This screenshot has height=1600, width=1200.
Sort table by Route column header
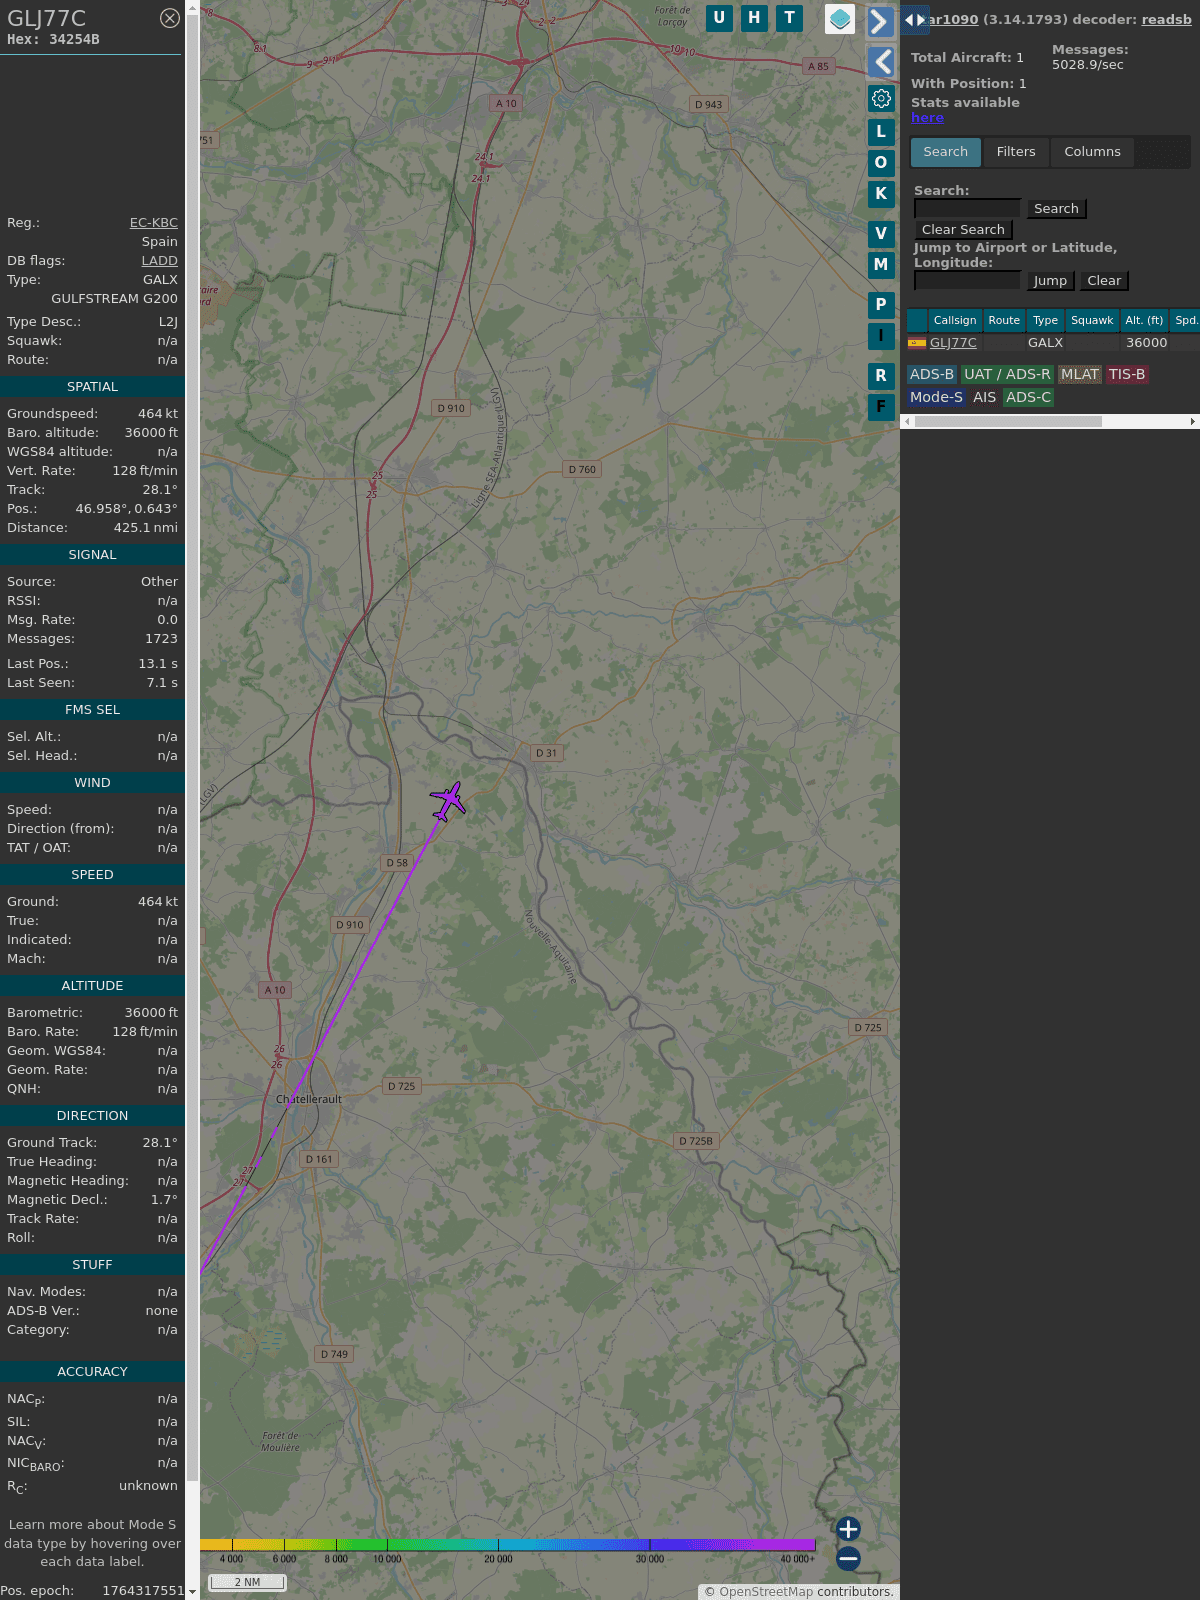(1004, 320)
